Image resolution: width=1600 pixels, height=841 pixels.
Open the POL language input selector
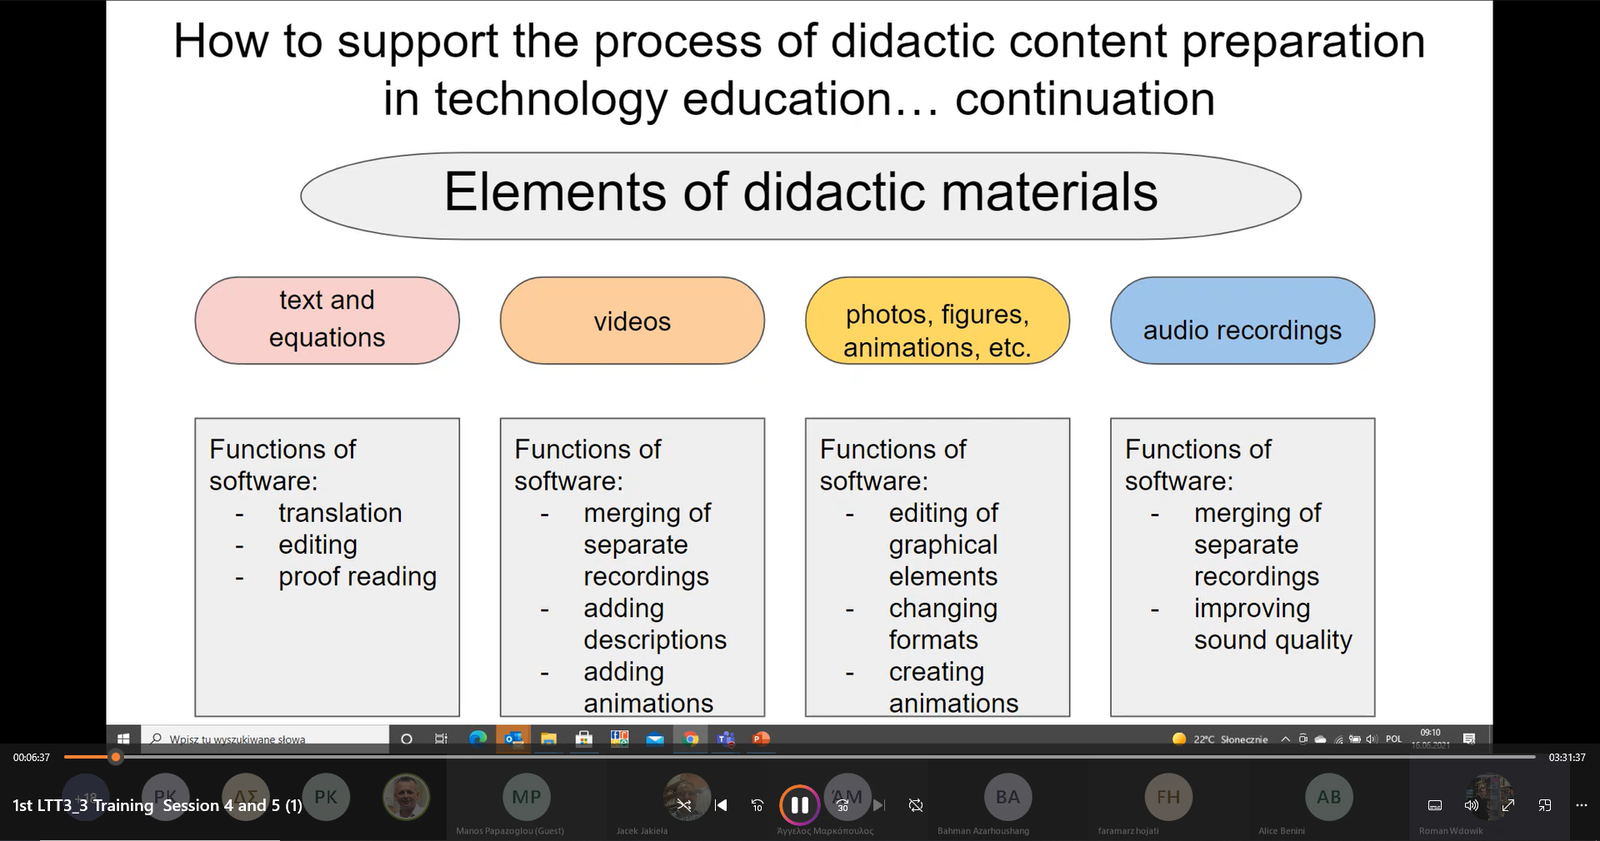point(1393,739)
